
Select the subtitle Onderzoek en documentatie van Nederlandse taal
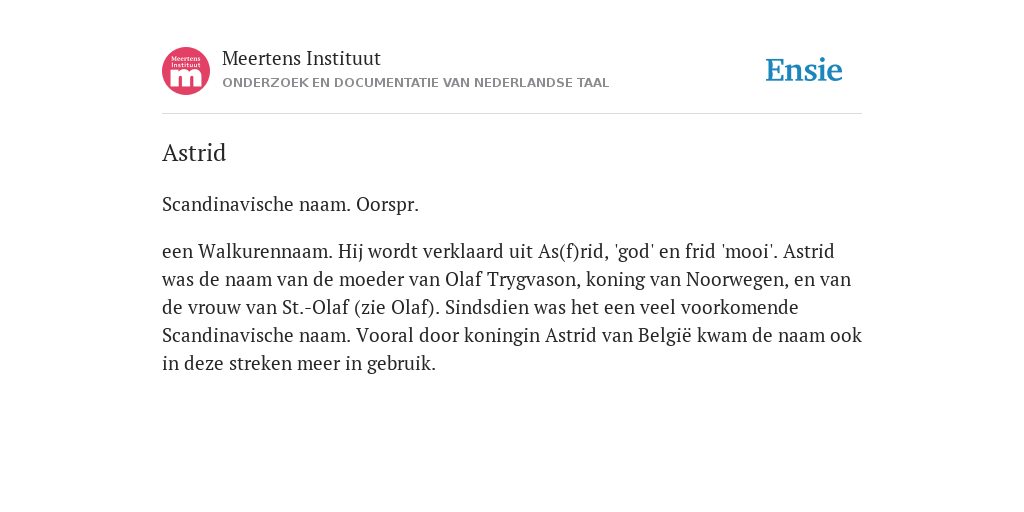tap(415, 83)
